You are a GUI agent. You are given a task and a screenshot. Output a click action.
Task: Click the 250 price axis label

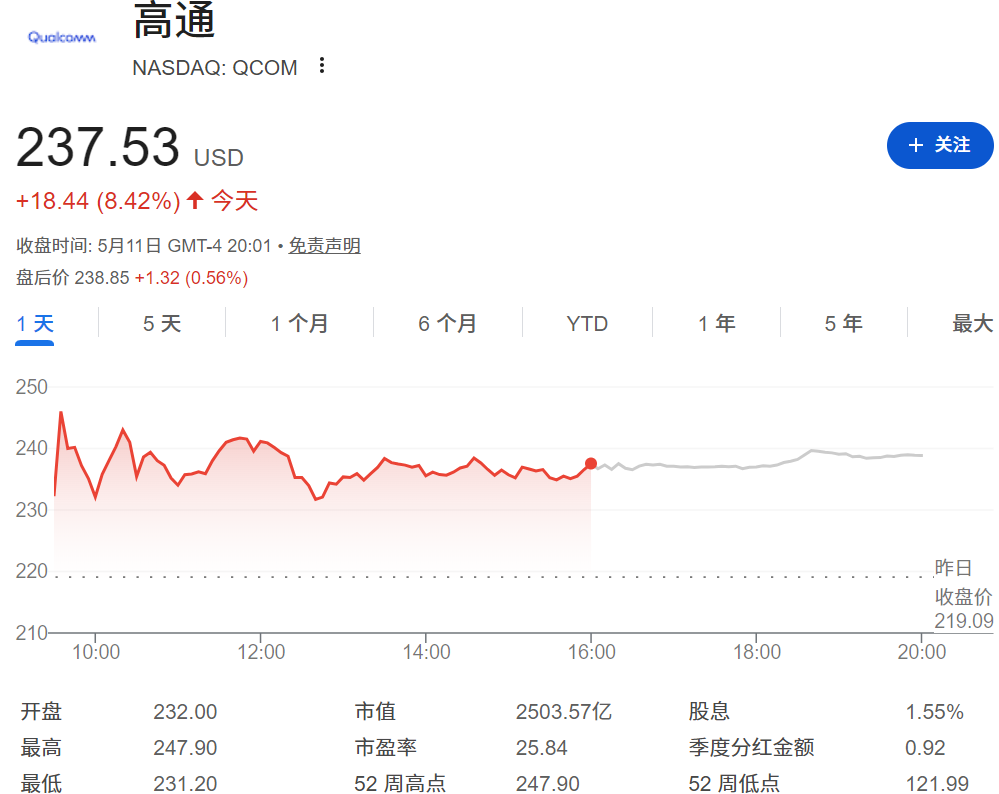[31, 387]
